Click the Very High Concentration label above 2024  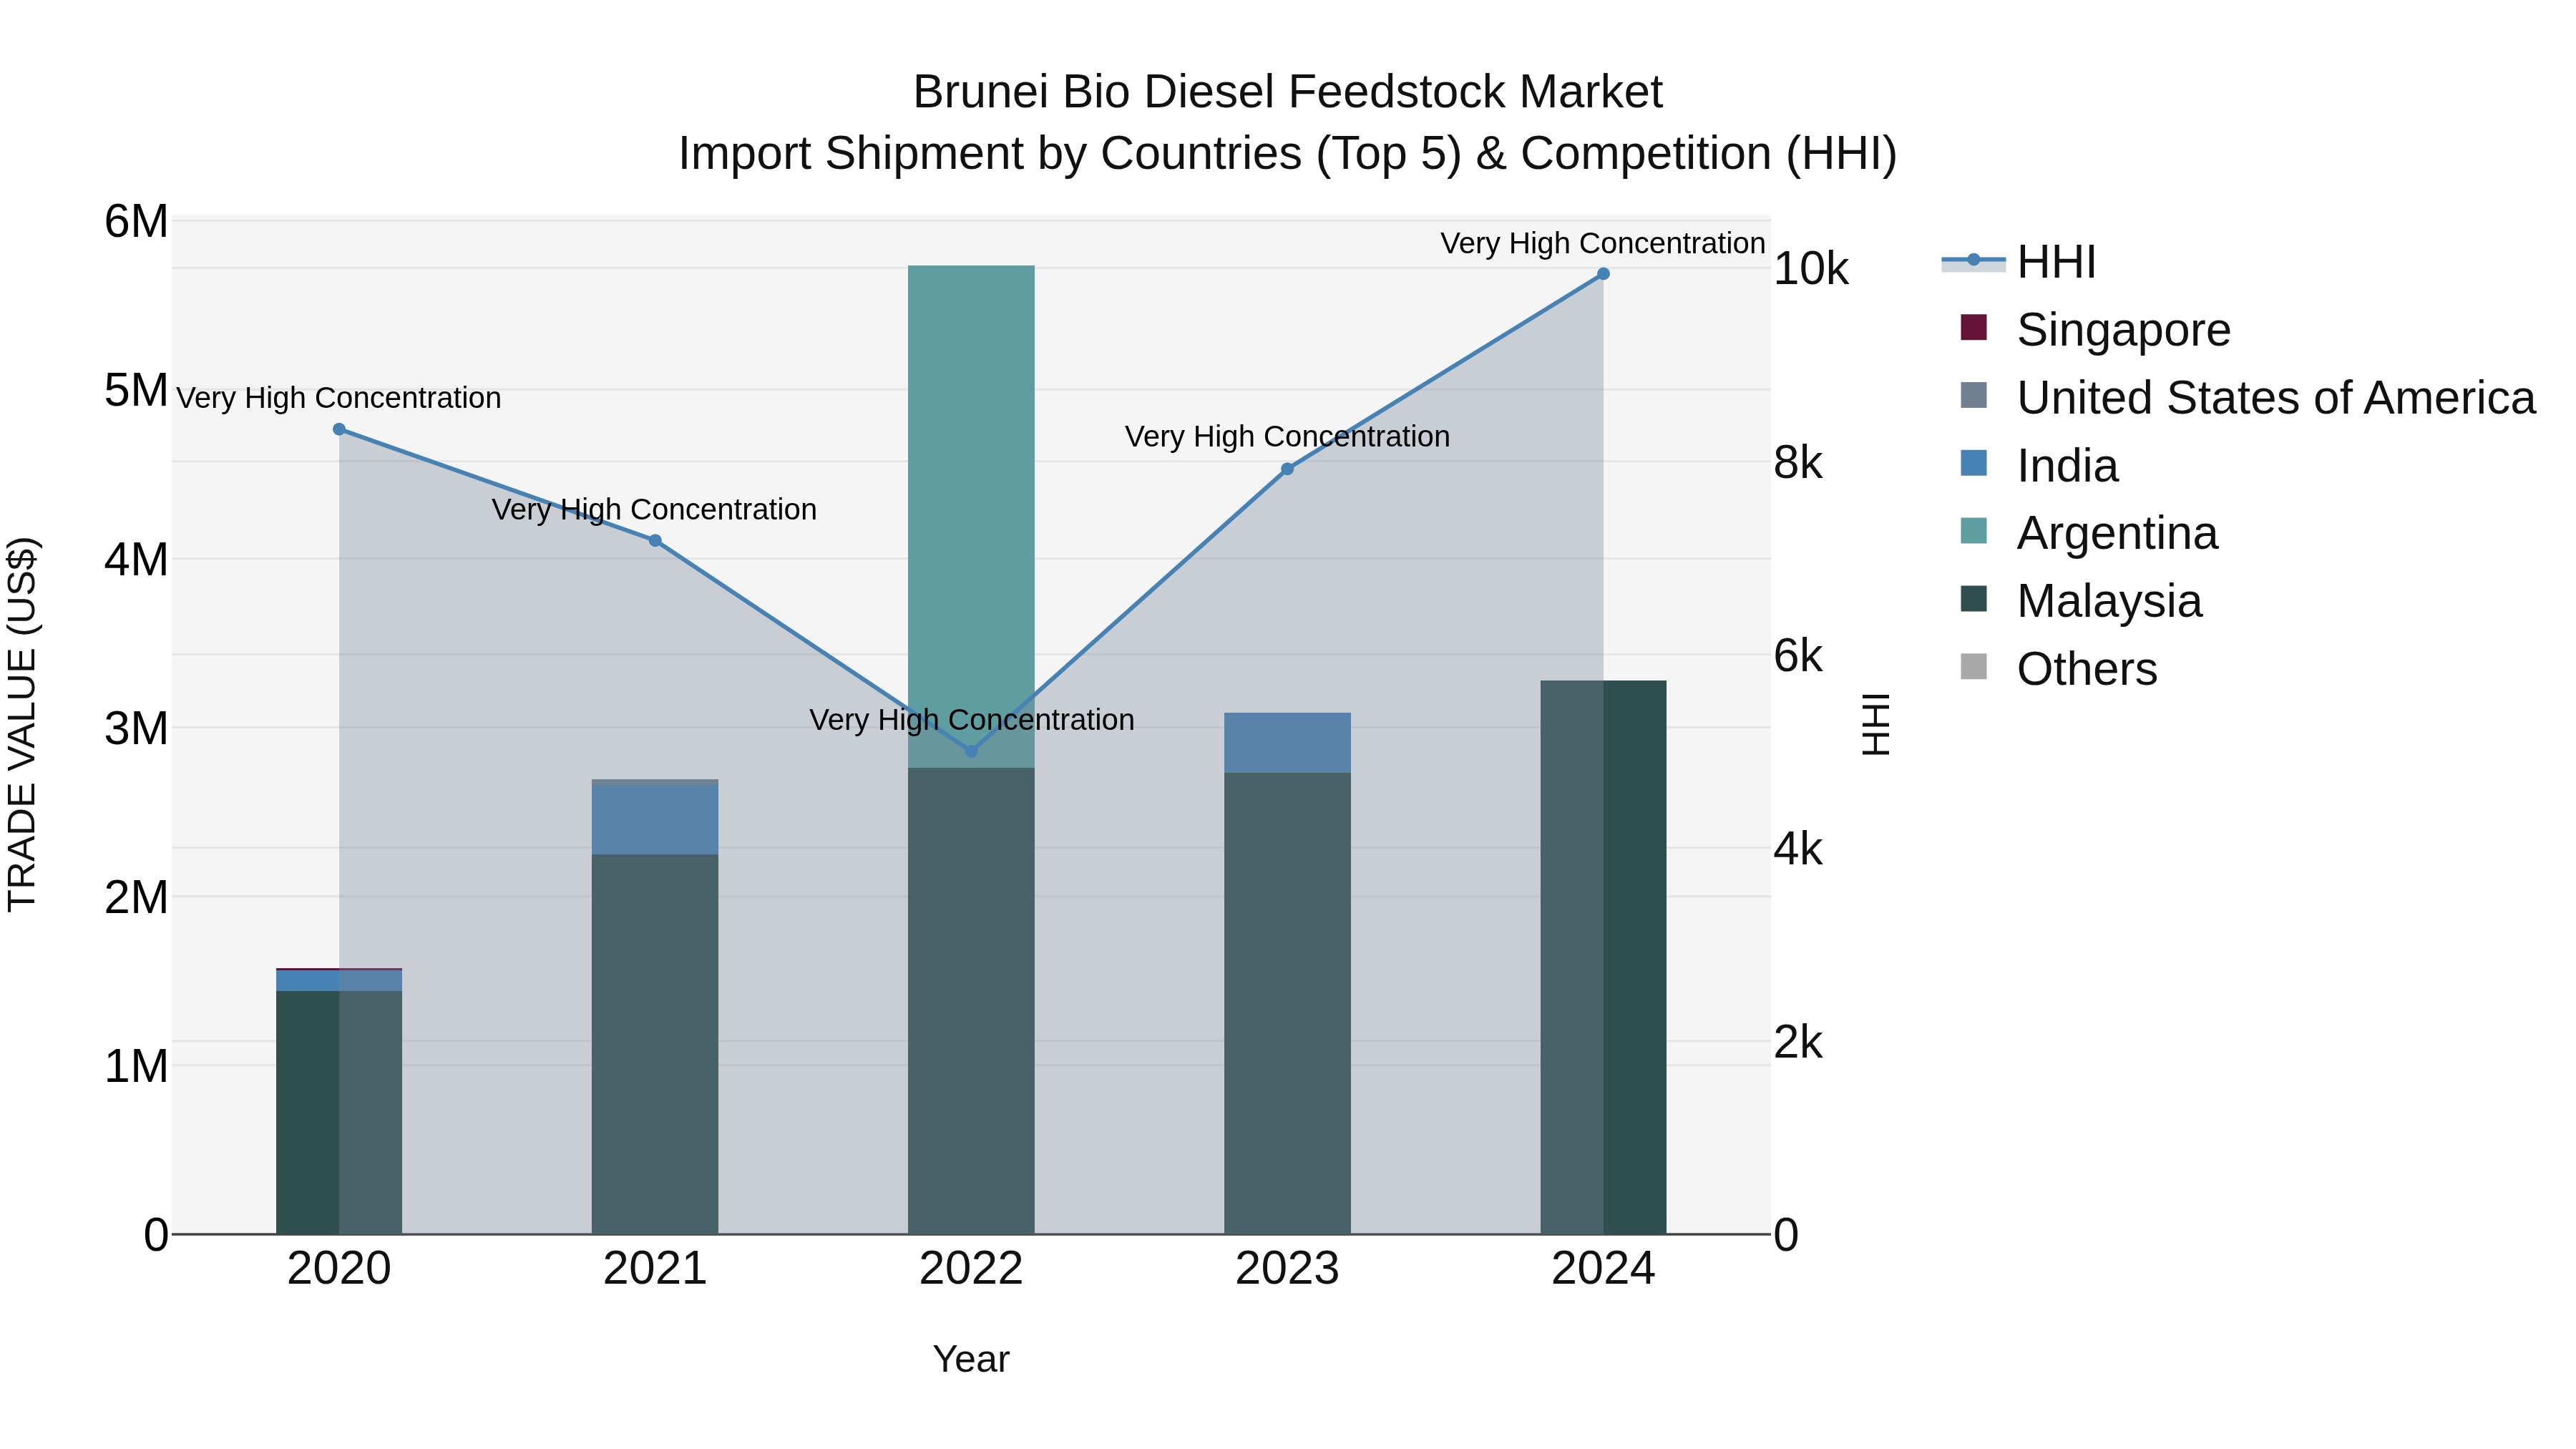(x=1603, y=243)
